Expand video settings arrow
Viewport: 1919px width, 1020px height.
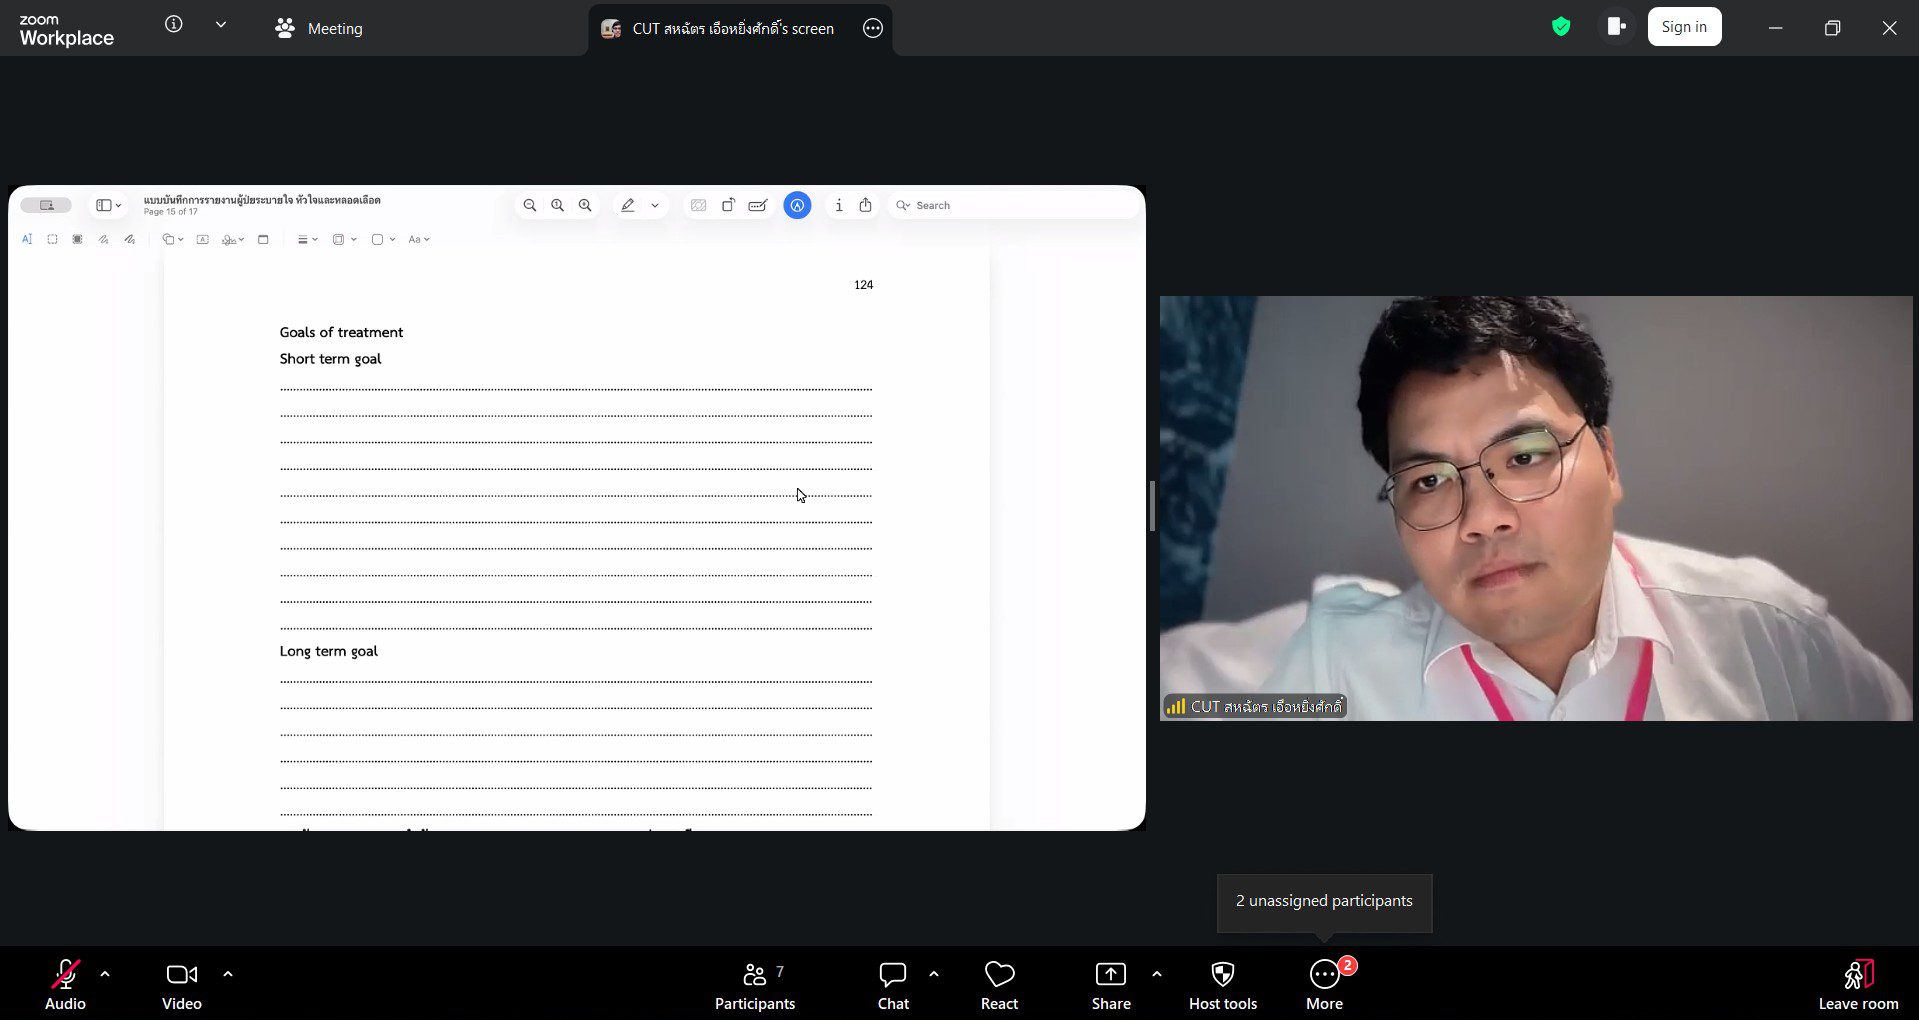(x=228, y=974)
